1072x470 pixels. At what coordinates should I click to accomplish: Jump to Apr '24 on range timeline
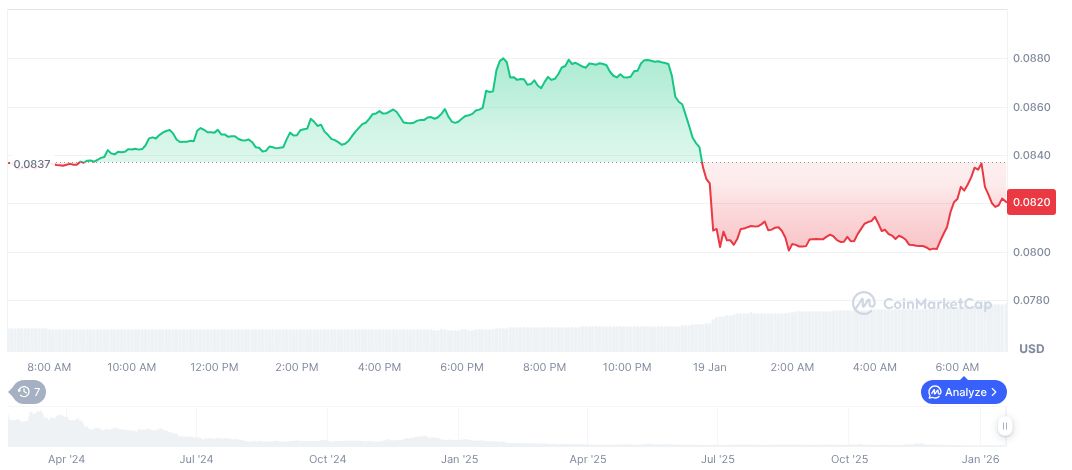[x=67, y=460]
